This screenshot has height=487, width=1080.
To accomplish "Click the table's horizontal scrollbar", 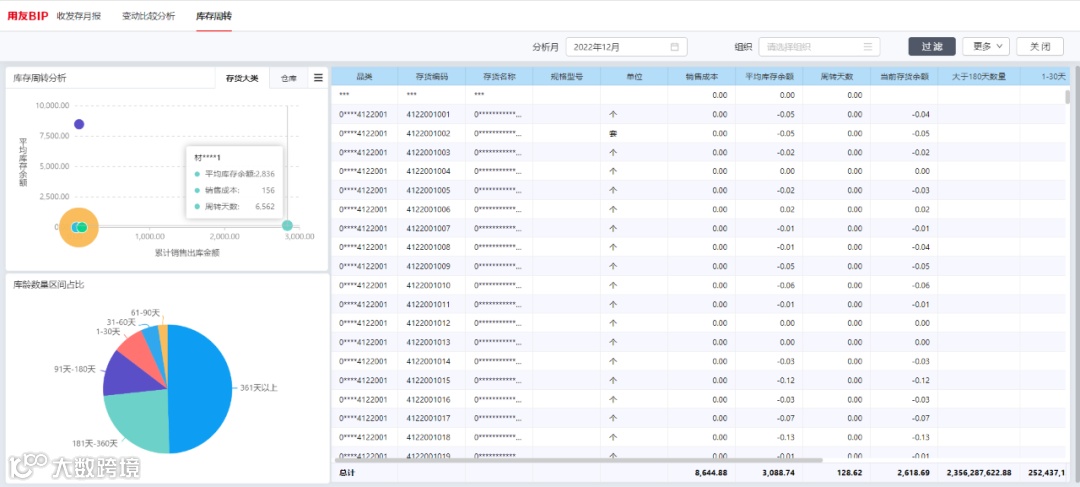I will point(579,459).
